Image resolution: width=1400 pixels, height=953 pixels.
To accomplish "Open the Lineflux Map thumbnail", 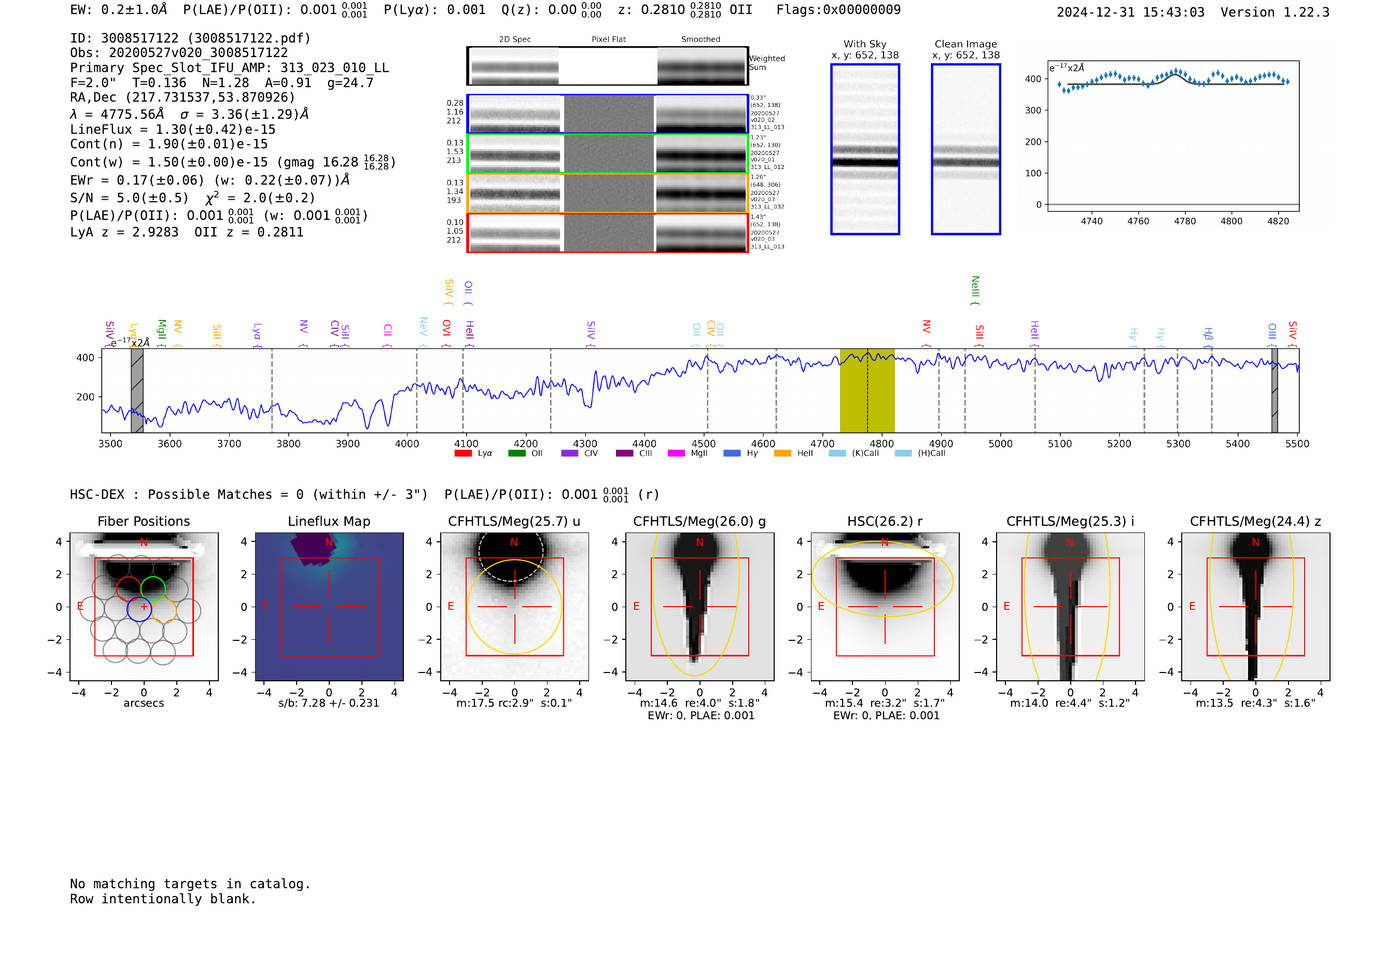I will (x=329, y=607).
